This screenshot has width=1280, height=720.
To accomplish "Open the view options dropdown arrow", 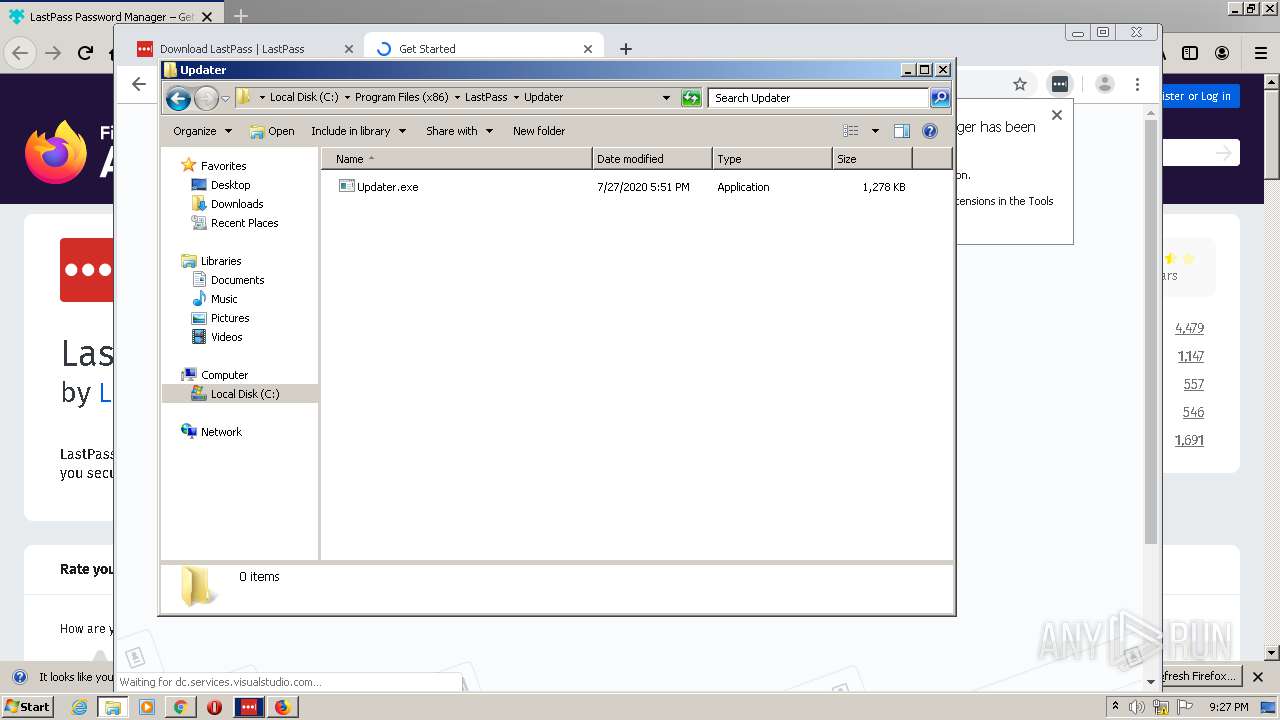I will (875, 131).
